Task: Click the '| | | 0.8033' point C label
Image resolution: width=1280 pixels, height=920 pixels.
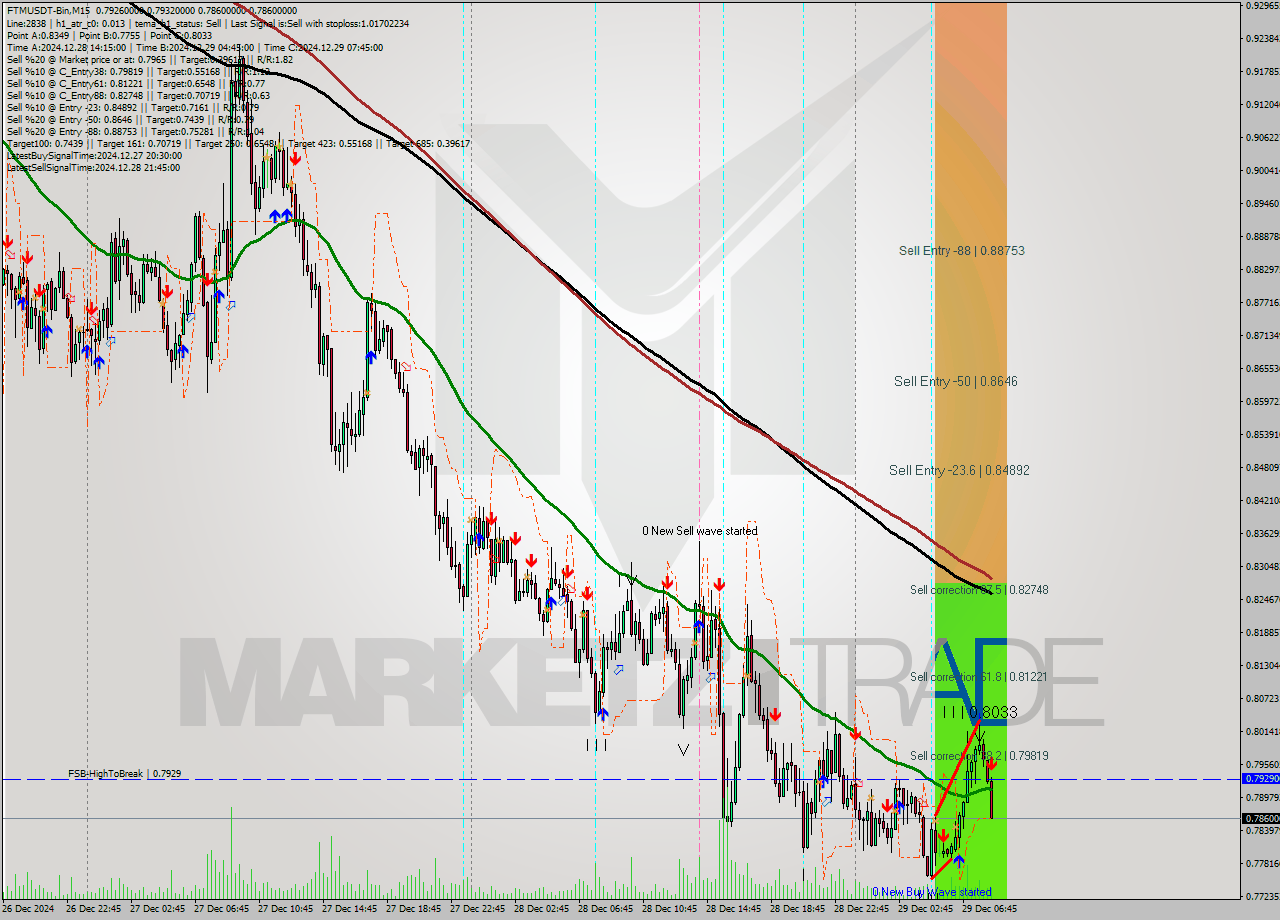Action: (980, 712)
